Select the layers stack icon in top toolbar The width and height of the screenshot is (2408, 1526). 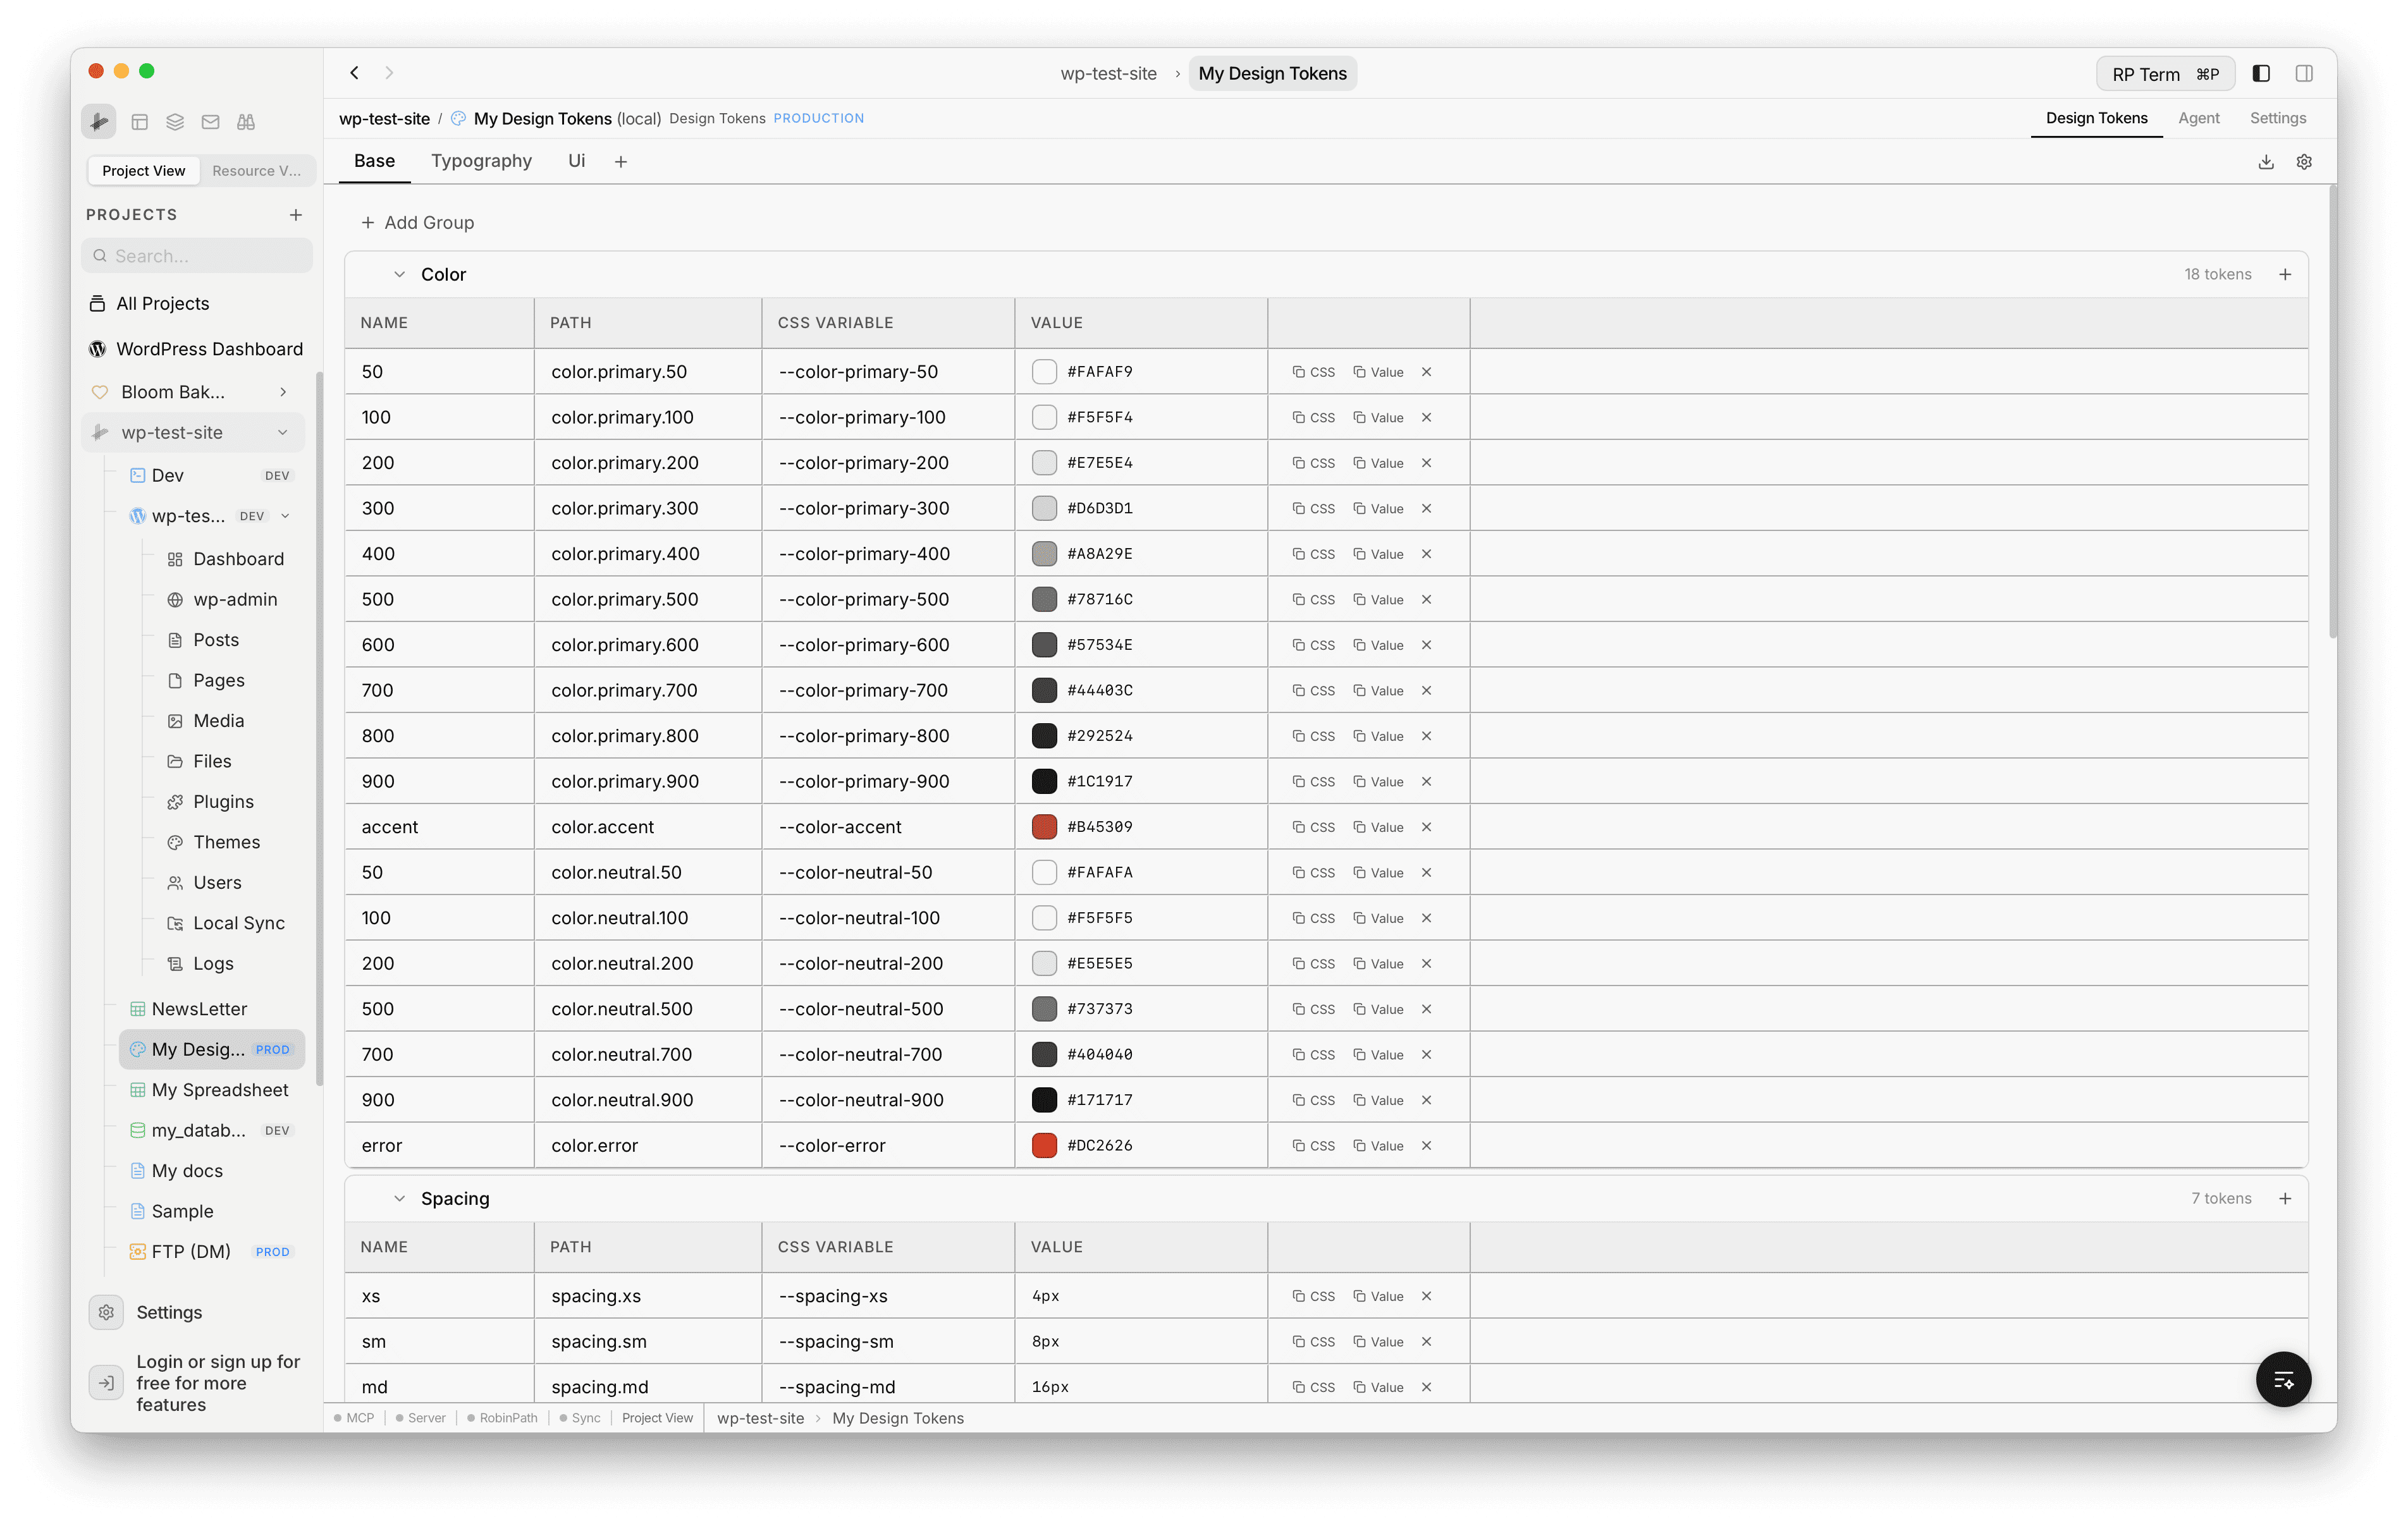coord(175,121)
